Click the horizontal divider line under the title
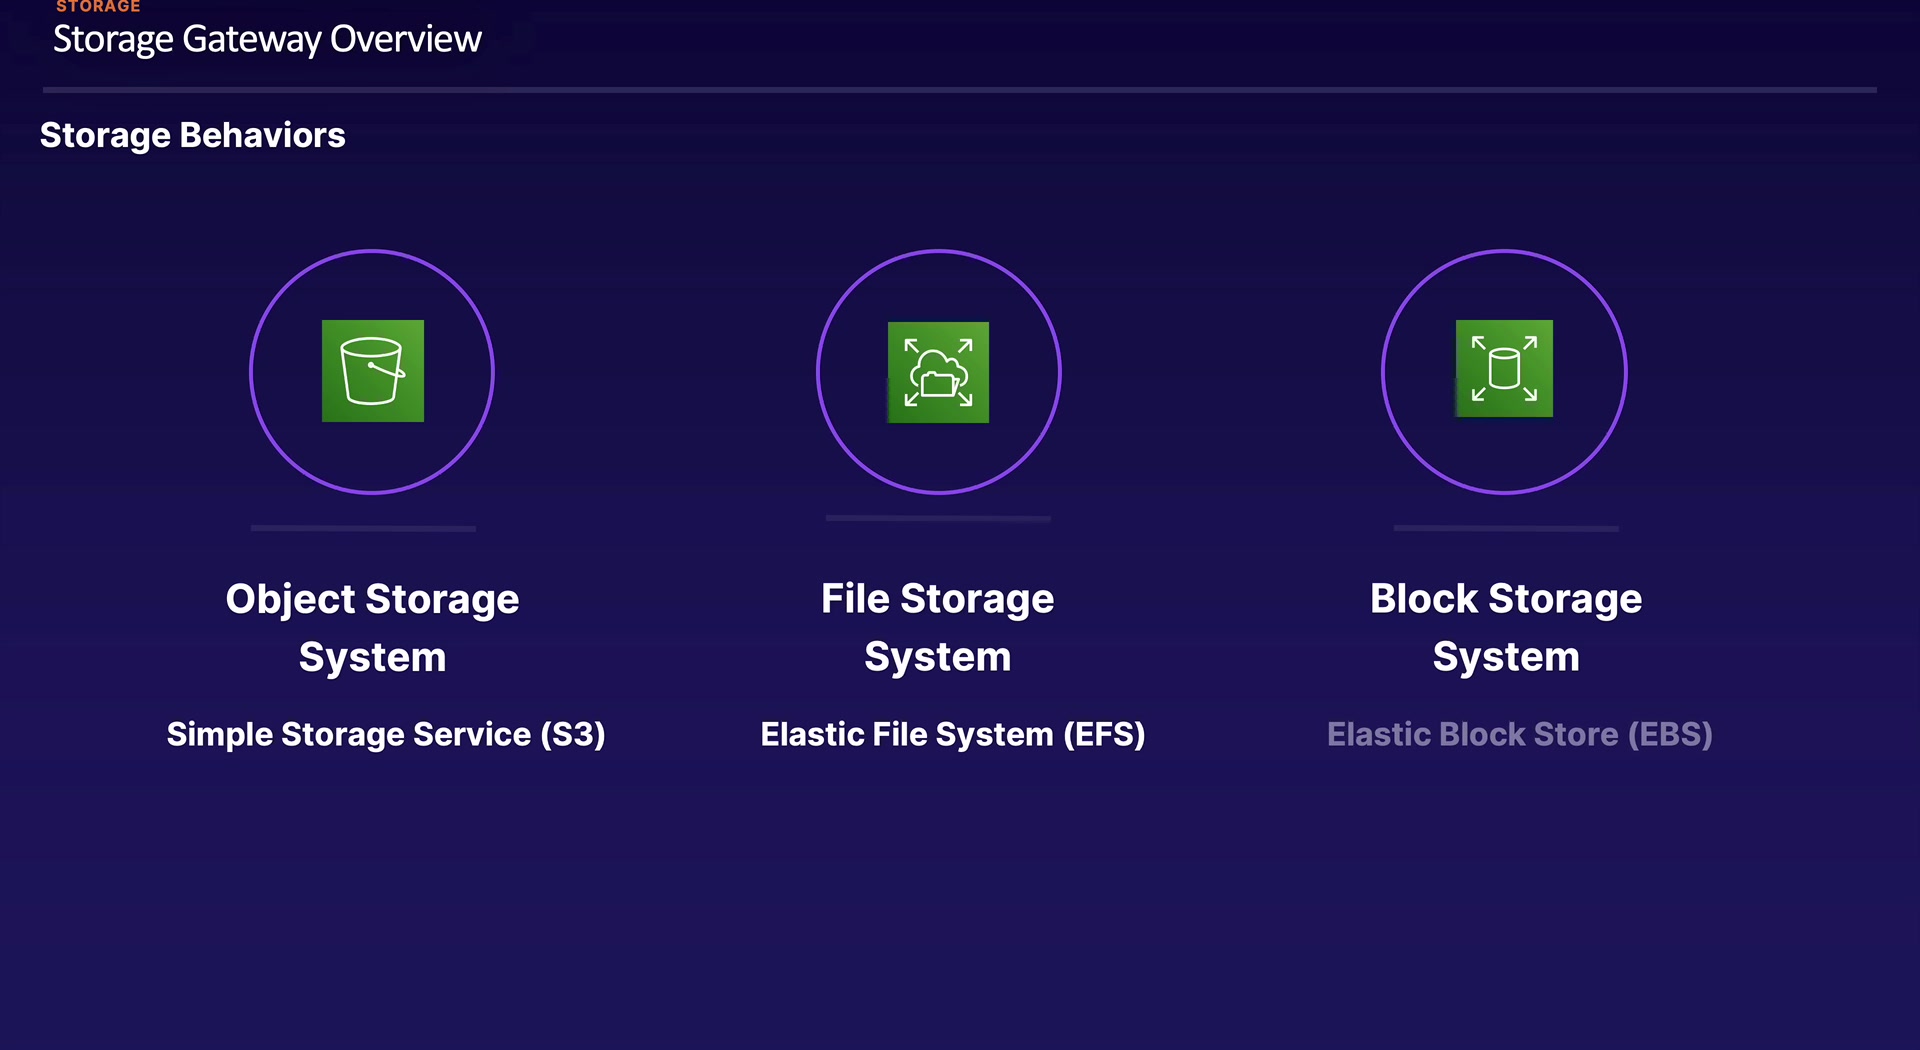The width and height of the screenshot is (1920, 1050). (959, 90)
